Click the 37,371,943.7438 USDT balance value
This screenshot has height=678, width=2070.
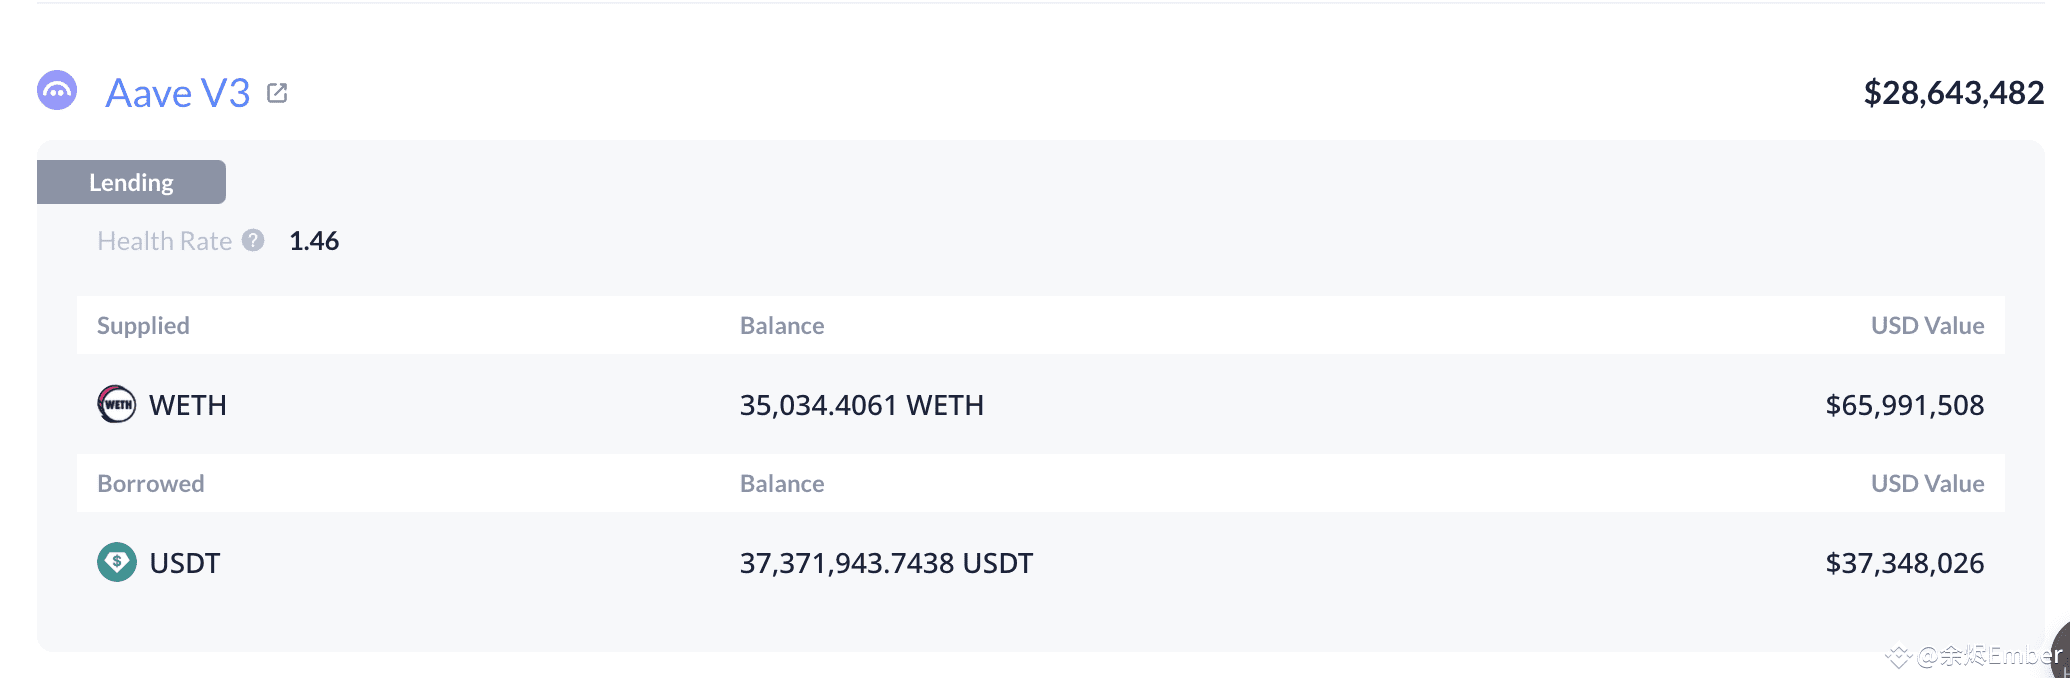886,563
